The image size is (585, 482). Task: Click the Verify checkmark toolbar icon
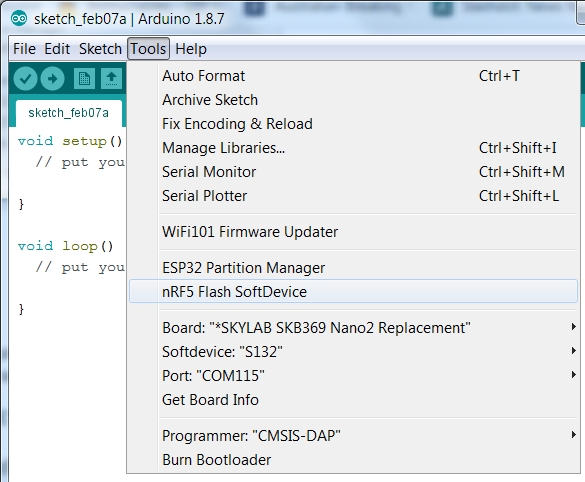pos(25,79)
